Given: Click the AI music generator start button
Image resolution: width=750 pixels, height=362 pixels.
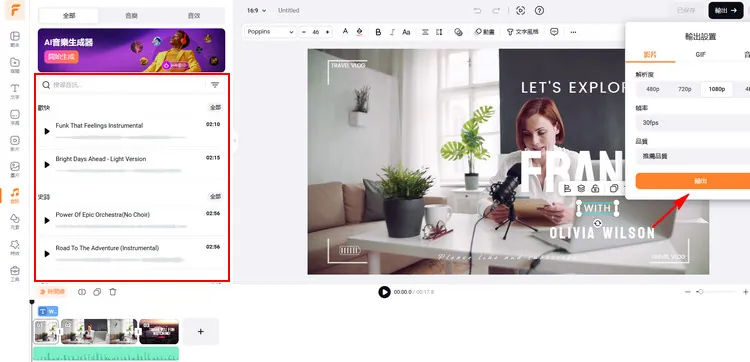Looking at the screenshot, I should pos(61,57).
